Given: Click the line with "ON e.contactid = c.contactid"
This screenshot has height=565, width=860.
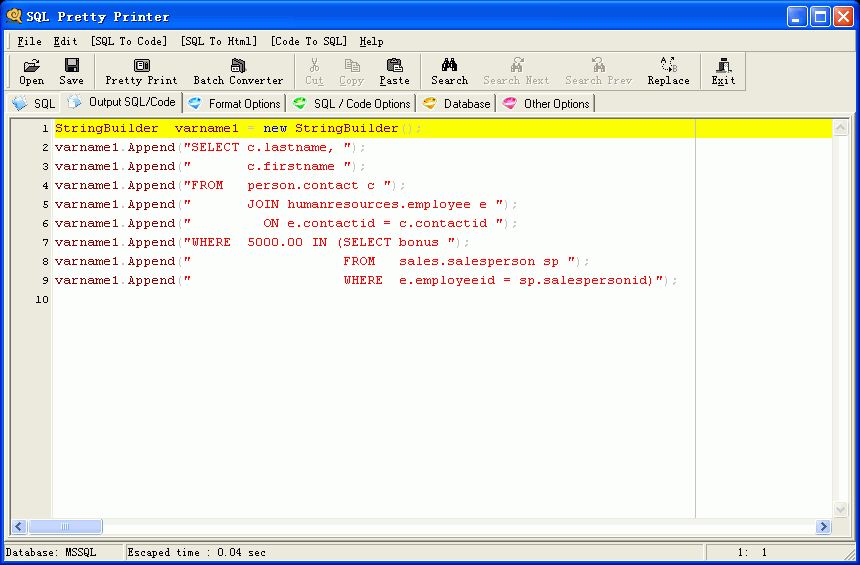Looking at the screenshot, I should click(286, 223).
